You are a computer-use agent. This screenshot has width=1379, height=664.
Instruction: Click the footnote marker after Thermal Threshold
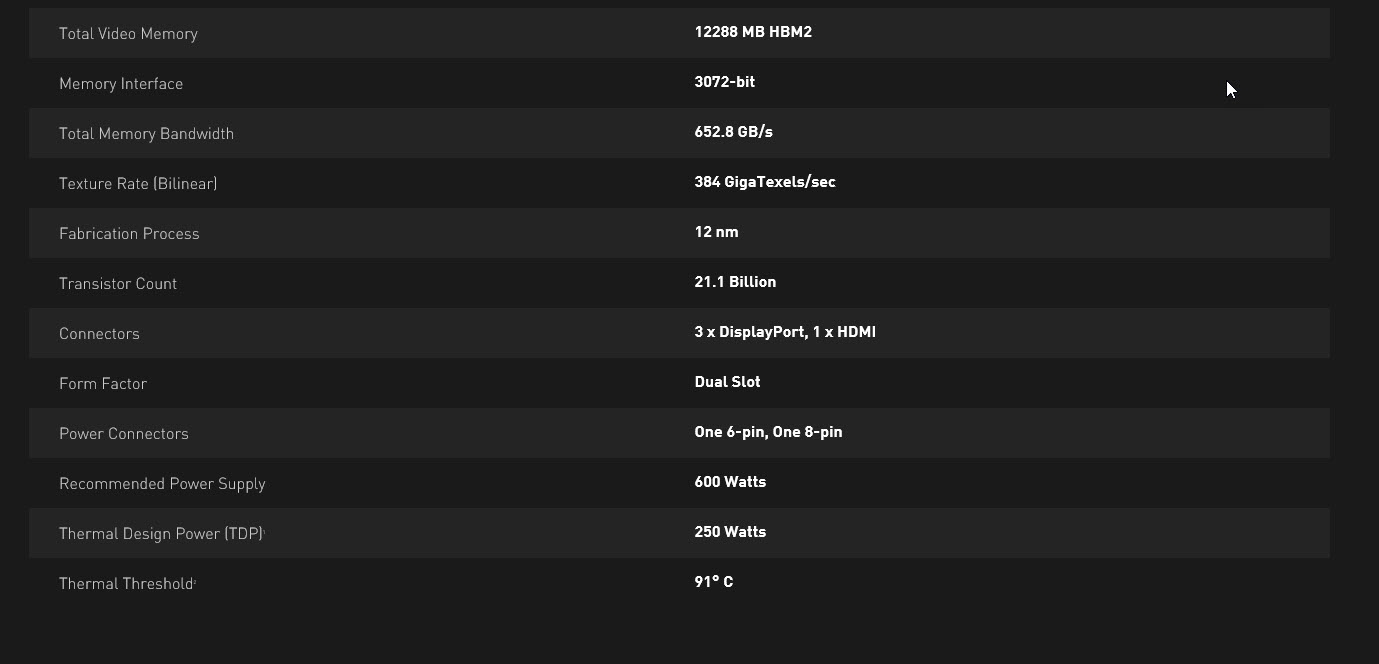point(195,581)
